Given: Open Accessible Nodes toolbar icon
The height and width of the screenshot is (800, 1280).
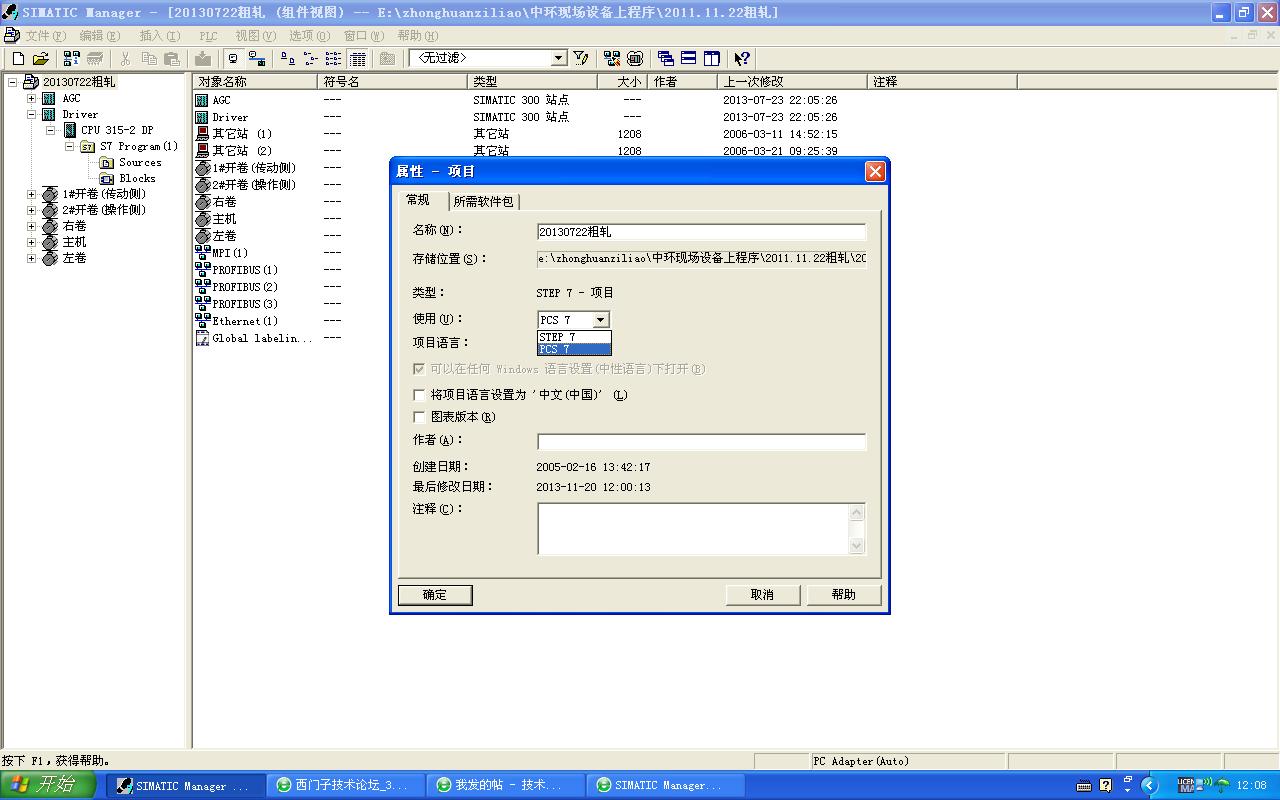Looking at the screenshot, I should click(x=71, y=59).
